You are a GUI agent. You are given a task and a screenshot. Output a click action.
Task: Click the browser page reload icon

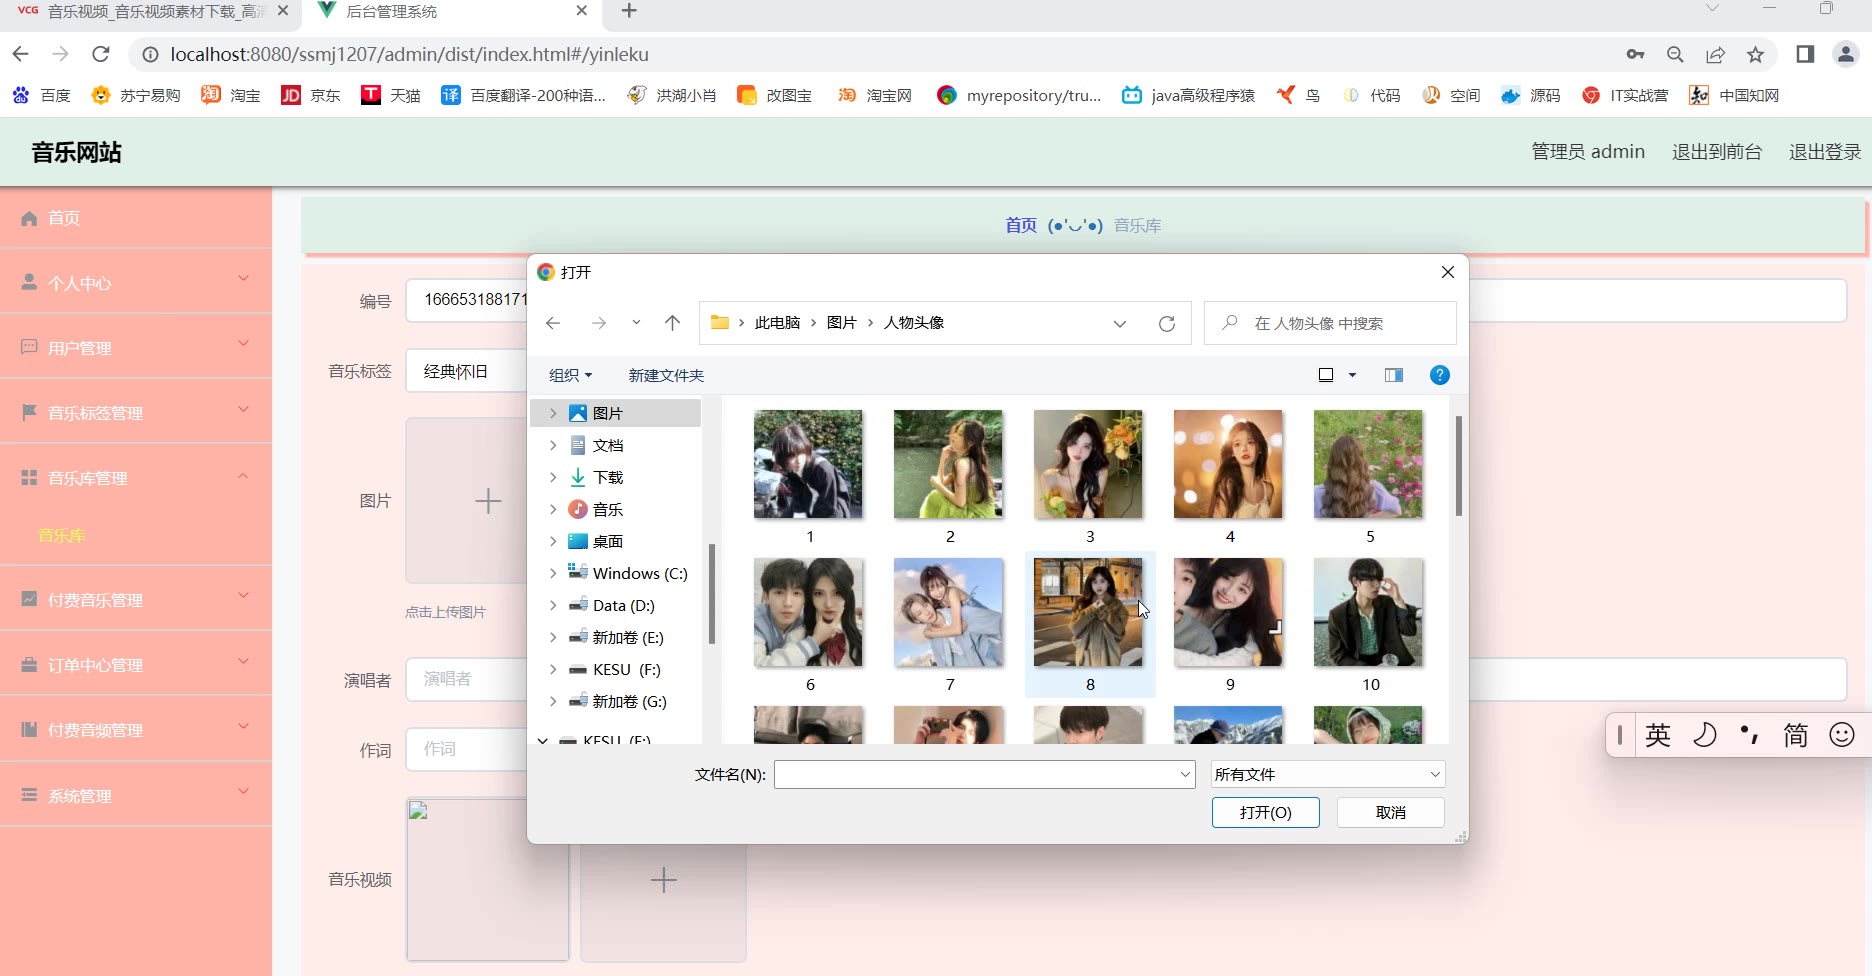pos(100,55)
